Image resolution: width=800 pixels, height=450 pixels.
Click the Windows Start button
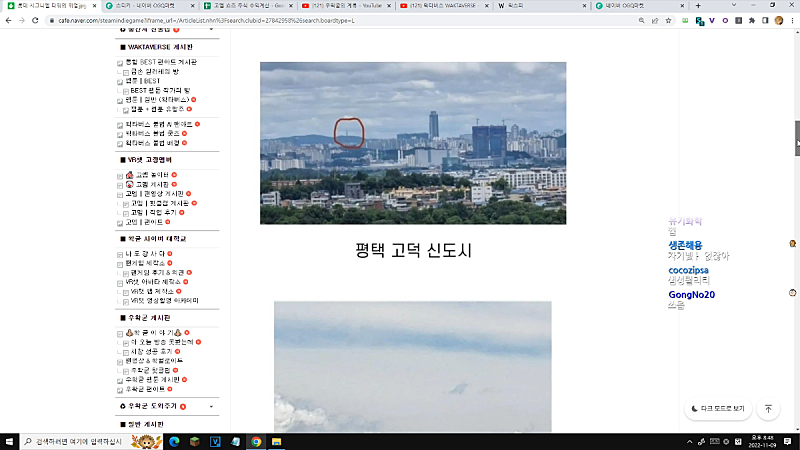click(x=10, y=441)
